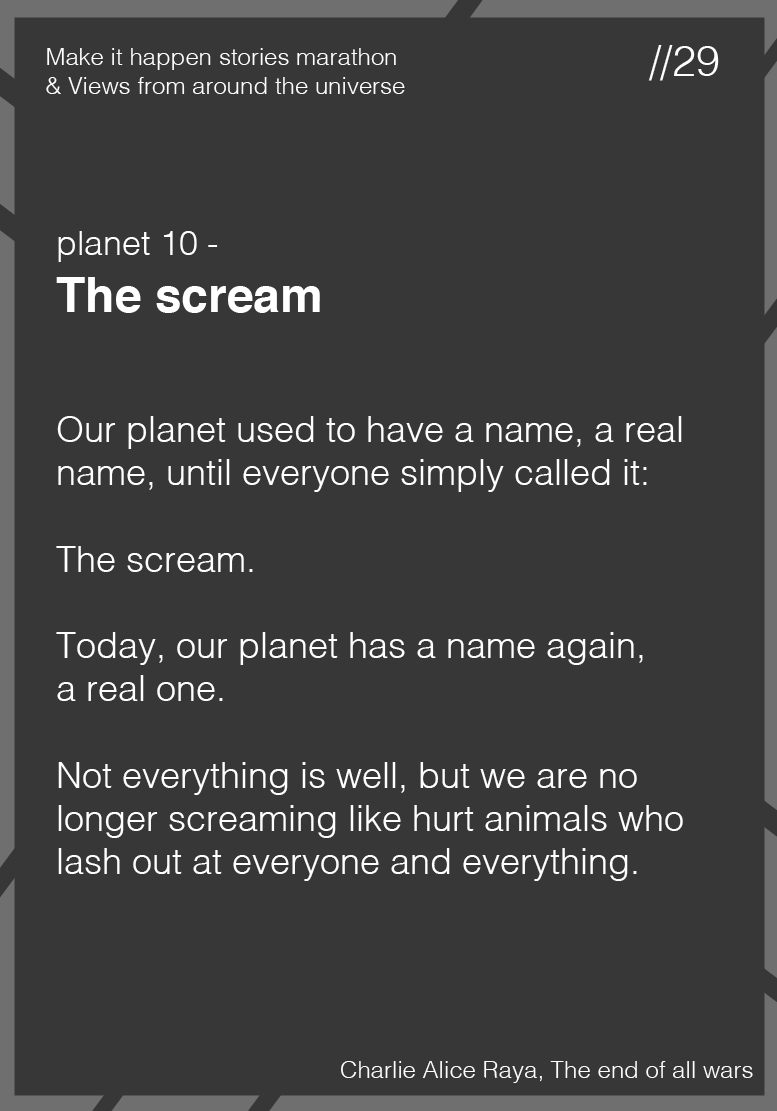Click '& Views from around the universe' line
The image size is (777, 1111).
[x=225, y=86]
